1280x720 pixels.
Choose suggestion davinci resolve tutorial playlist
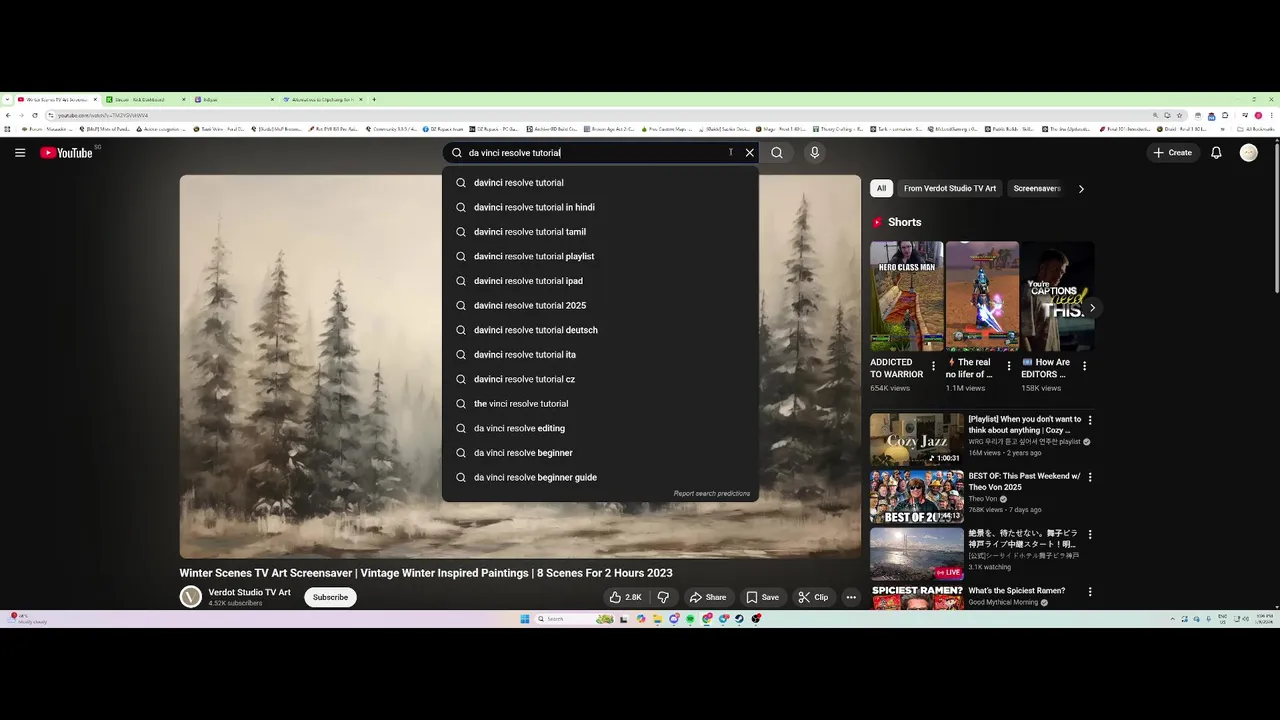pos(600,256)
